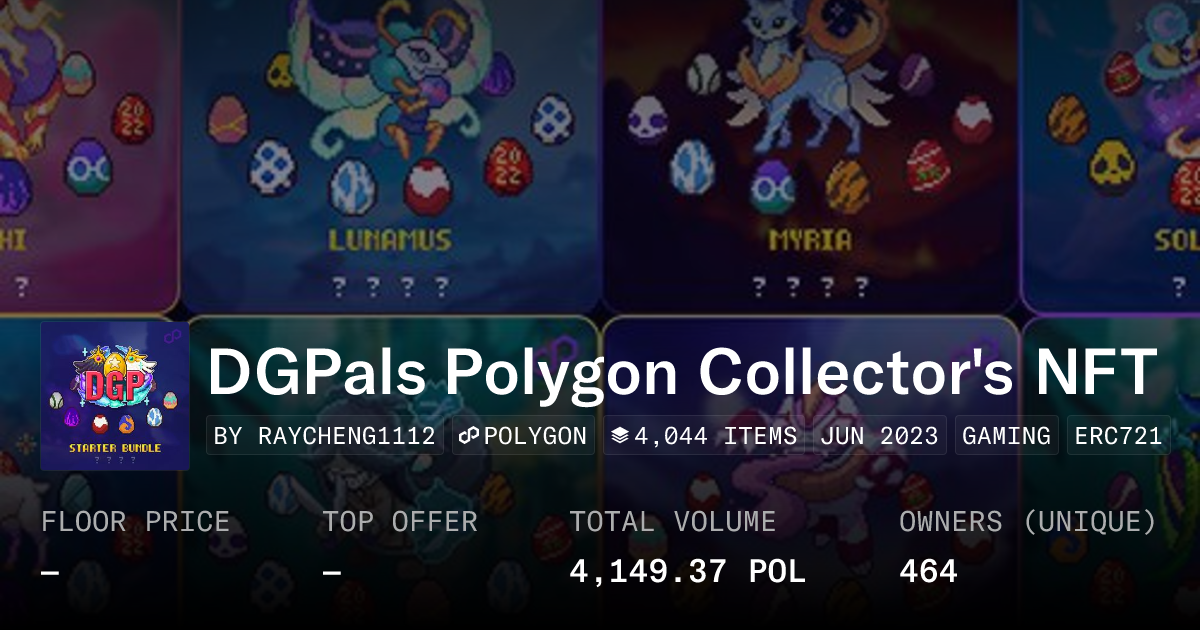
Task: Click the stacked layers items icon
Action: (x=619, y=436)
